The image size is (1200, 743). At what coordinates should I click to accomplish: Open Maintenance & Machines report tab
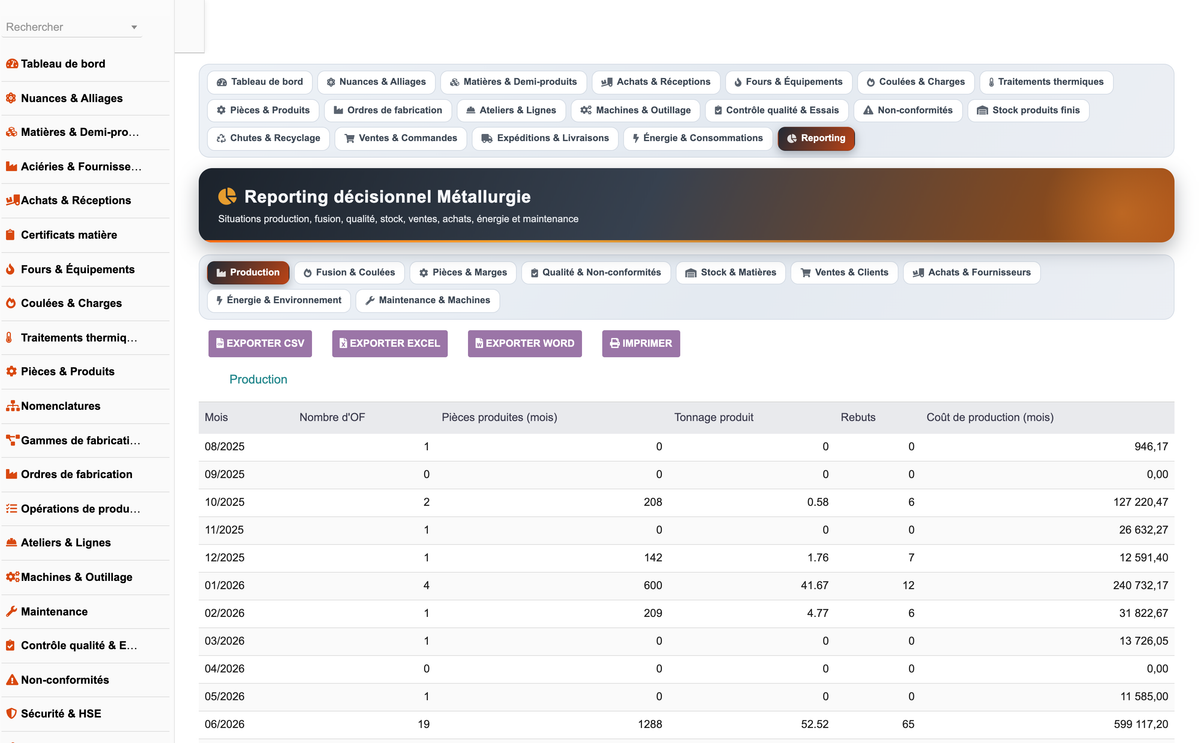click(x=428, y=300)
